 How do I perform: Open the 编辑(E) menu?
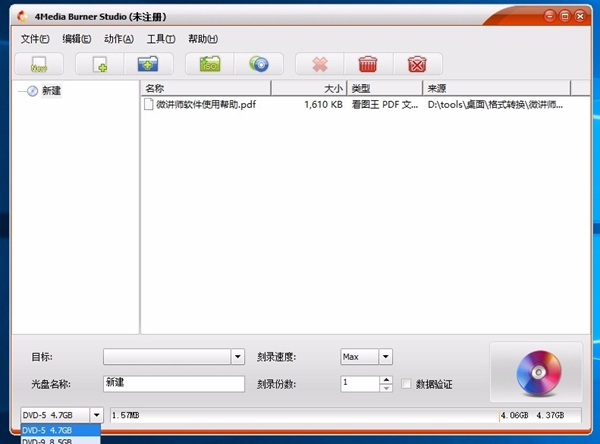(77, 39)
